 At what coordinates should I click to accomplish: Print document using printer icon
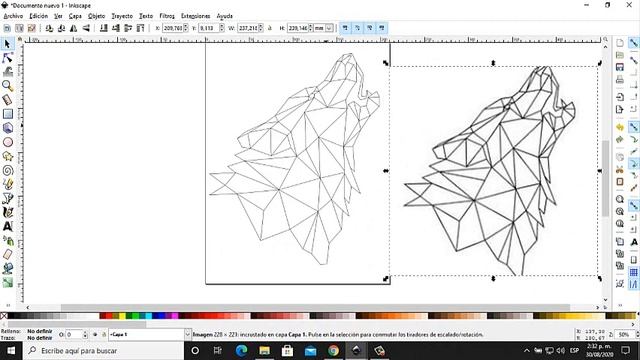point(620,79)
